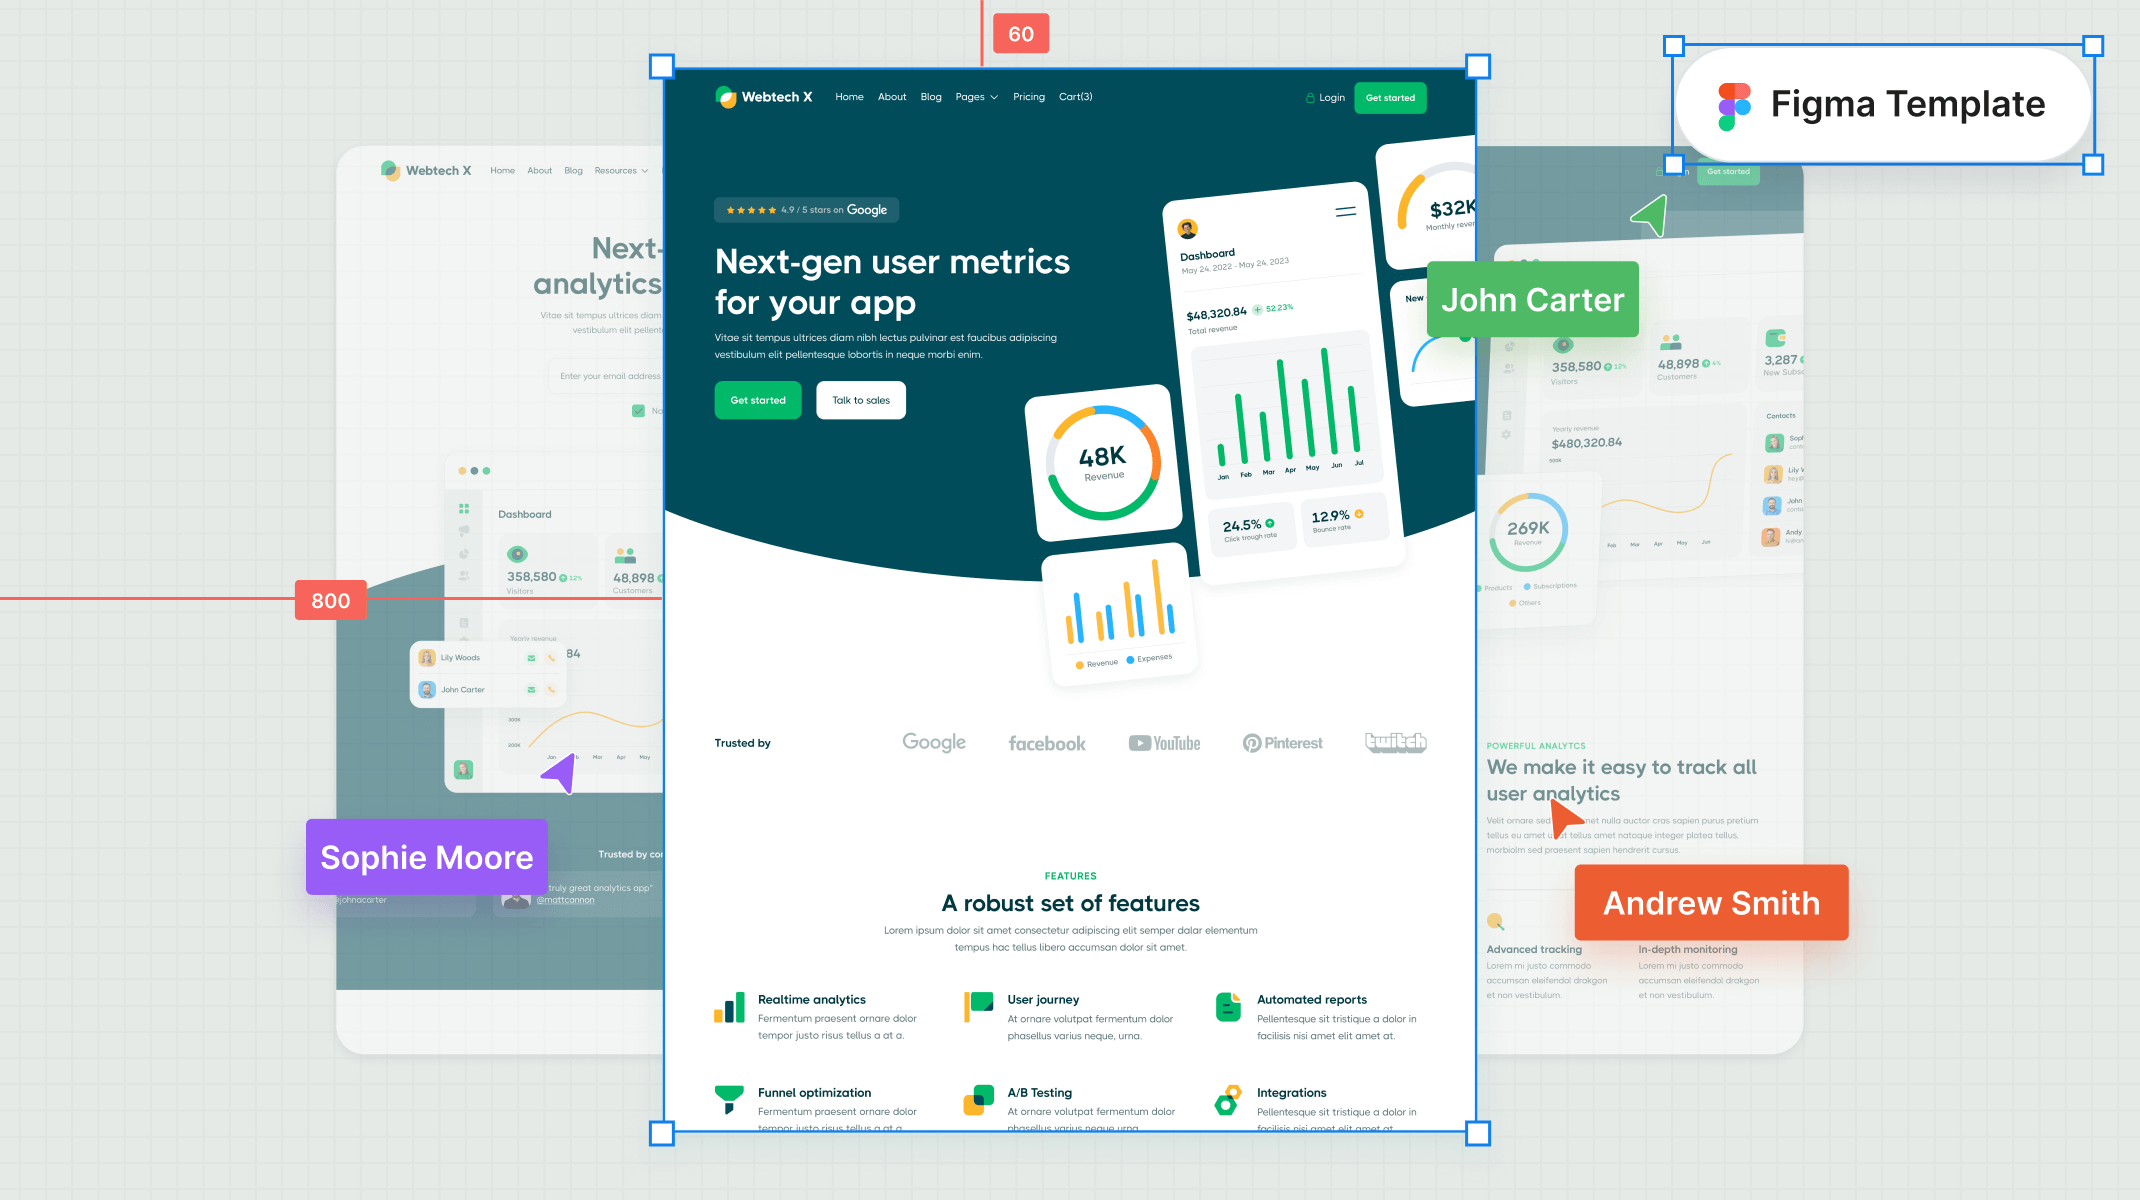The width and height of the screenshot is (2140, 1201).
Task: Click the user avatar on the Dashboard card
Action: pyautogui.click(x=1188, y=229)
